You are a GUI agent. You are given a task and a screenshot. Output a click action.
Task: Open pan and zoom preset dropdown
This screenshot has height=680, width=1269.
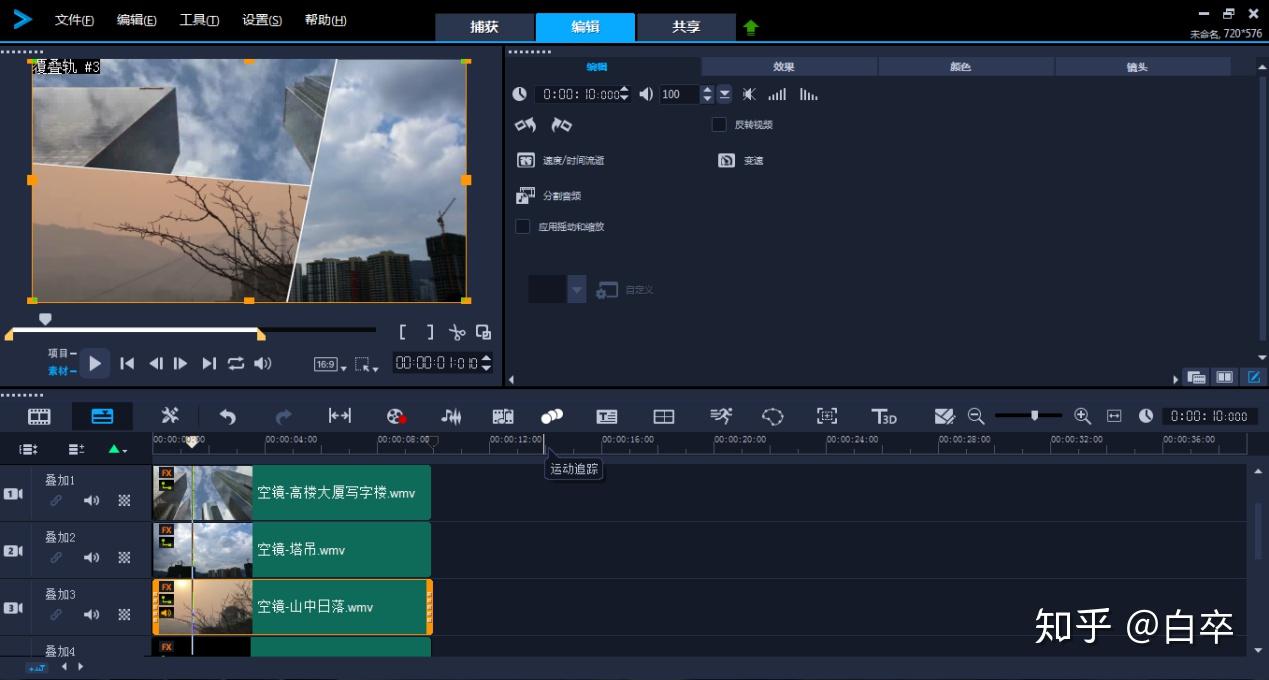(577, 290)
